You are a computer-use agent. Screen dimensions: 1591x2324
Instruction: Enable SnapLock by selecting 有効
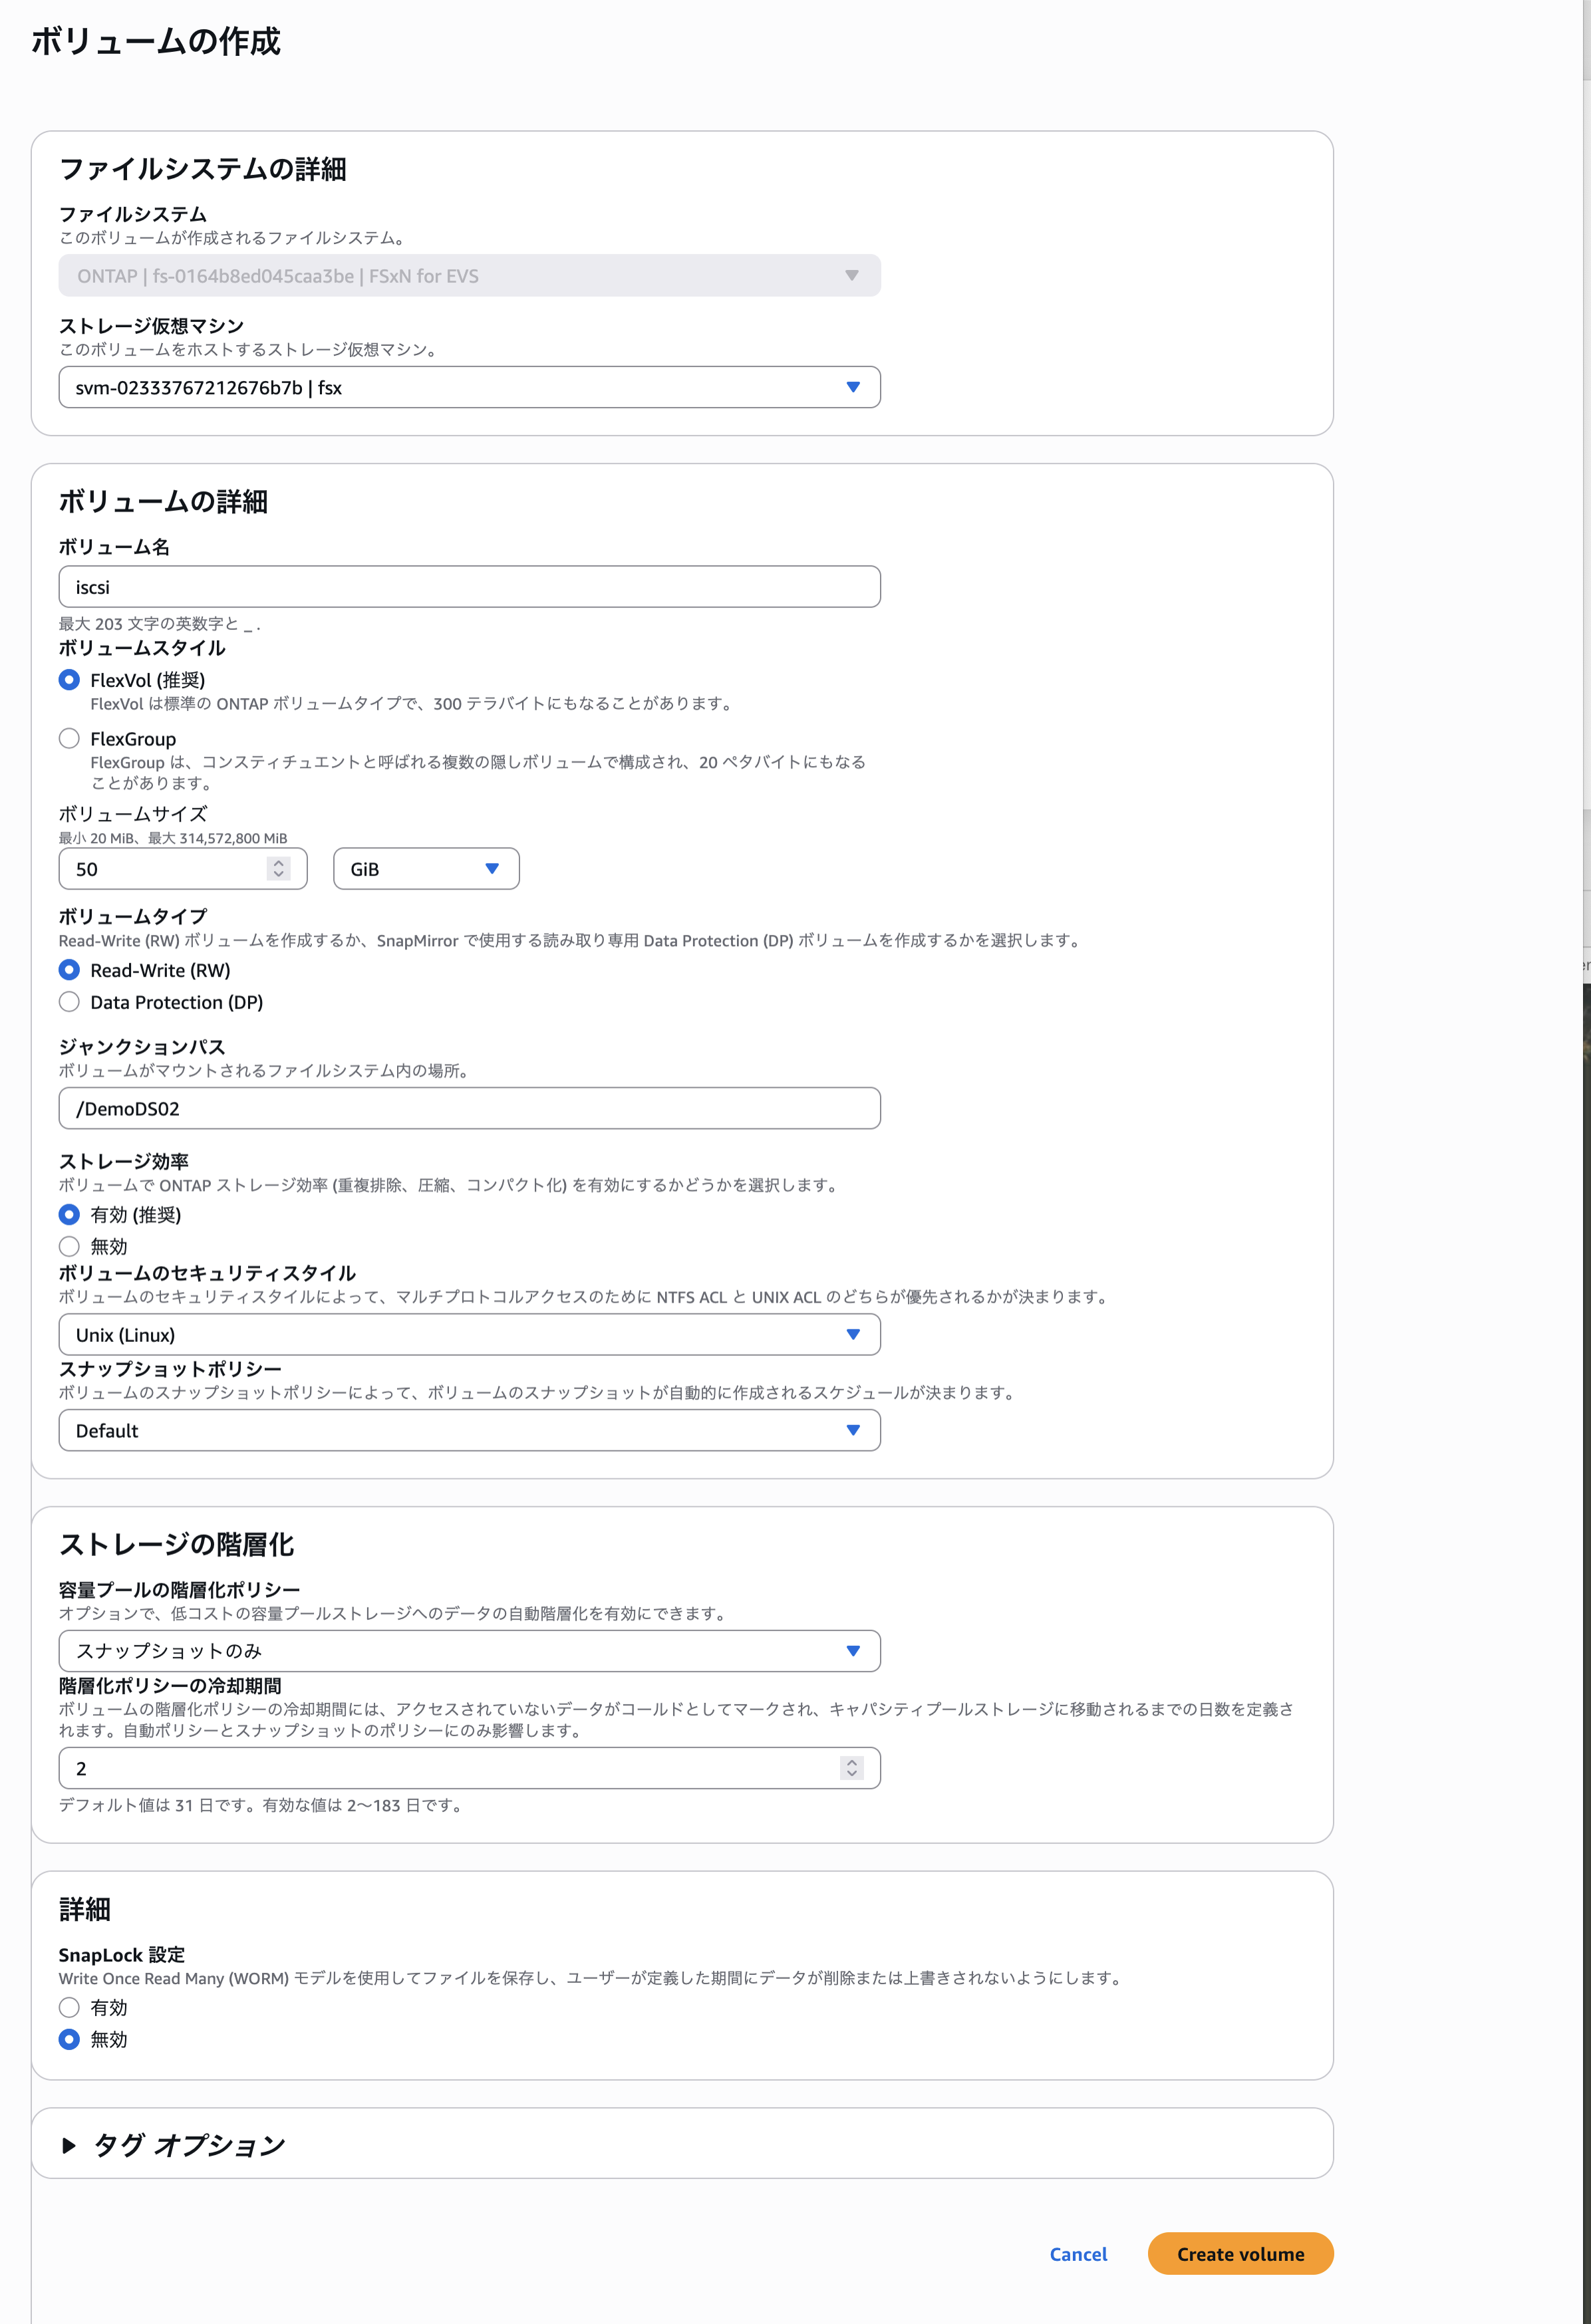[x=69, y=2007]
